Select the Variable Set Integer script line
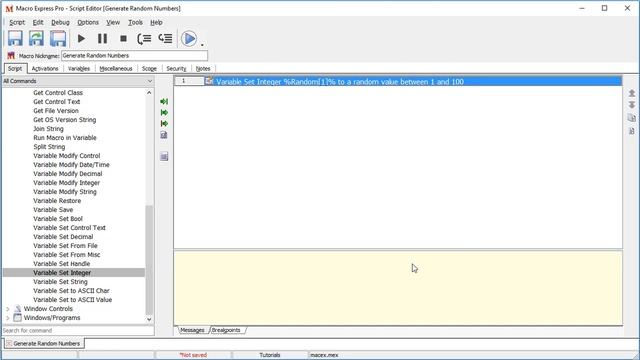Image resolution: width=640 pixels, height=360 pixels. pos(398,82)
